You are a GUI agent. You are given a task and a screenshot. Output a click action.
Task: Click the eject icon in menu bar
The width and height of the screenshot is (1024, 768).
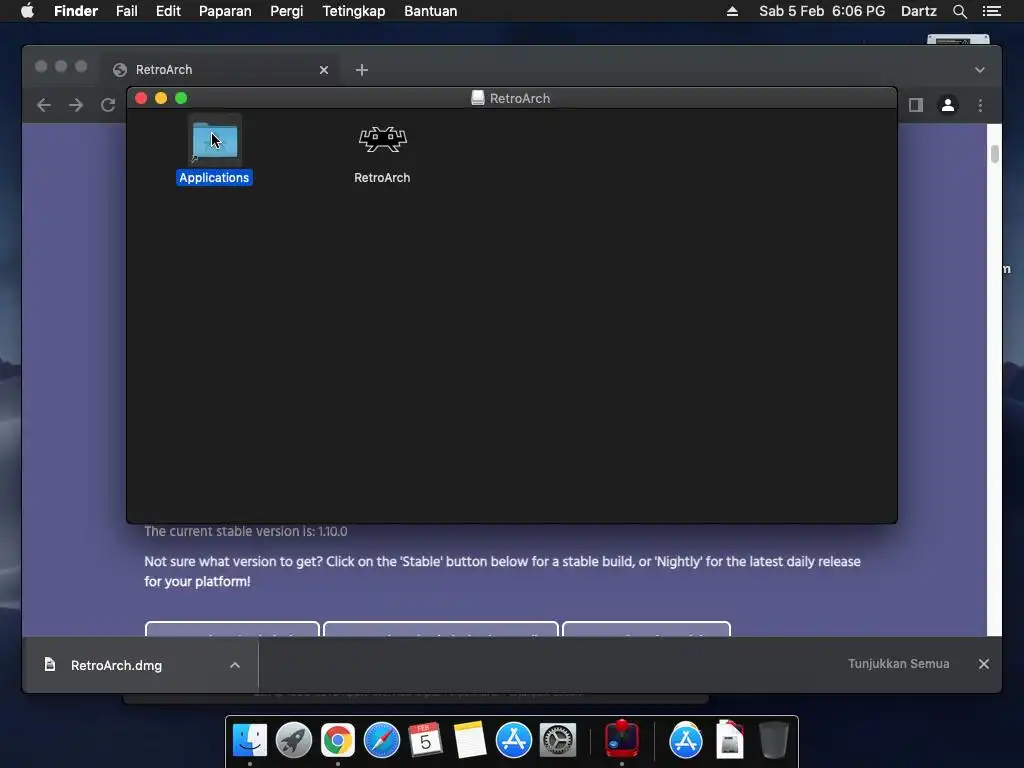(732, 11)
